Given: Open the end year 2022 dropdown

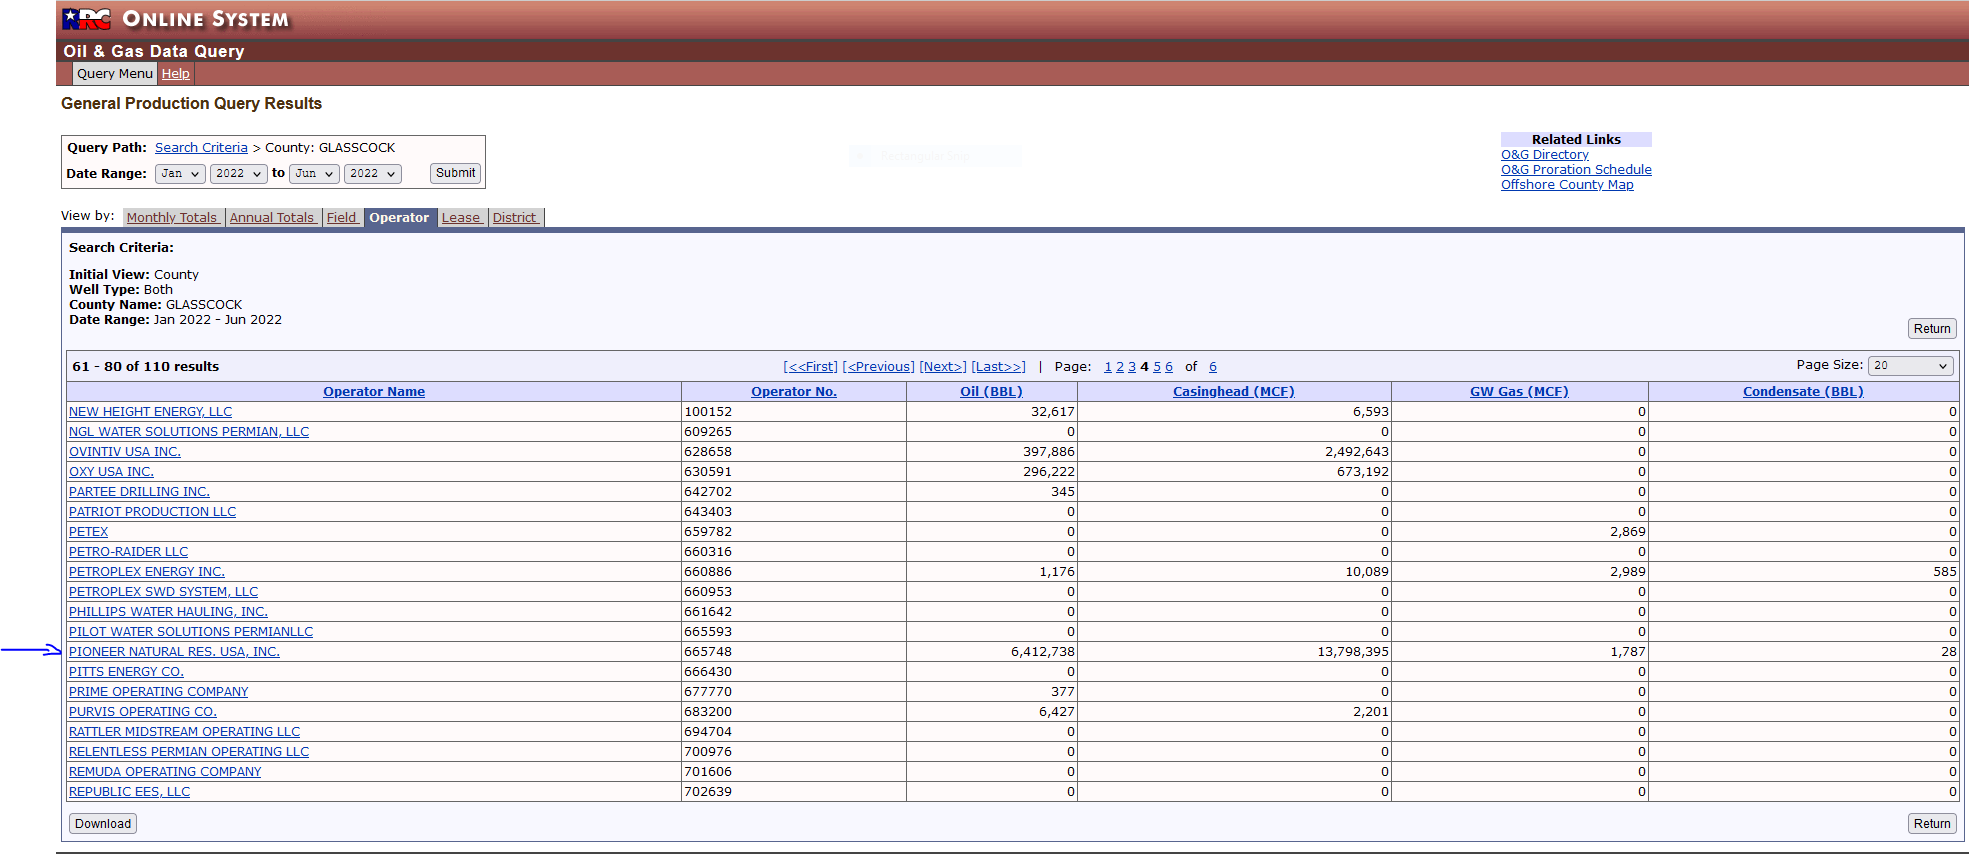Looking at the screenshot, I should coord(373,174).
